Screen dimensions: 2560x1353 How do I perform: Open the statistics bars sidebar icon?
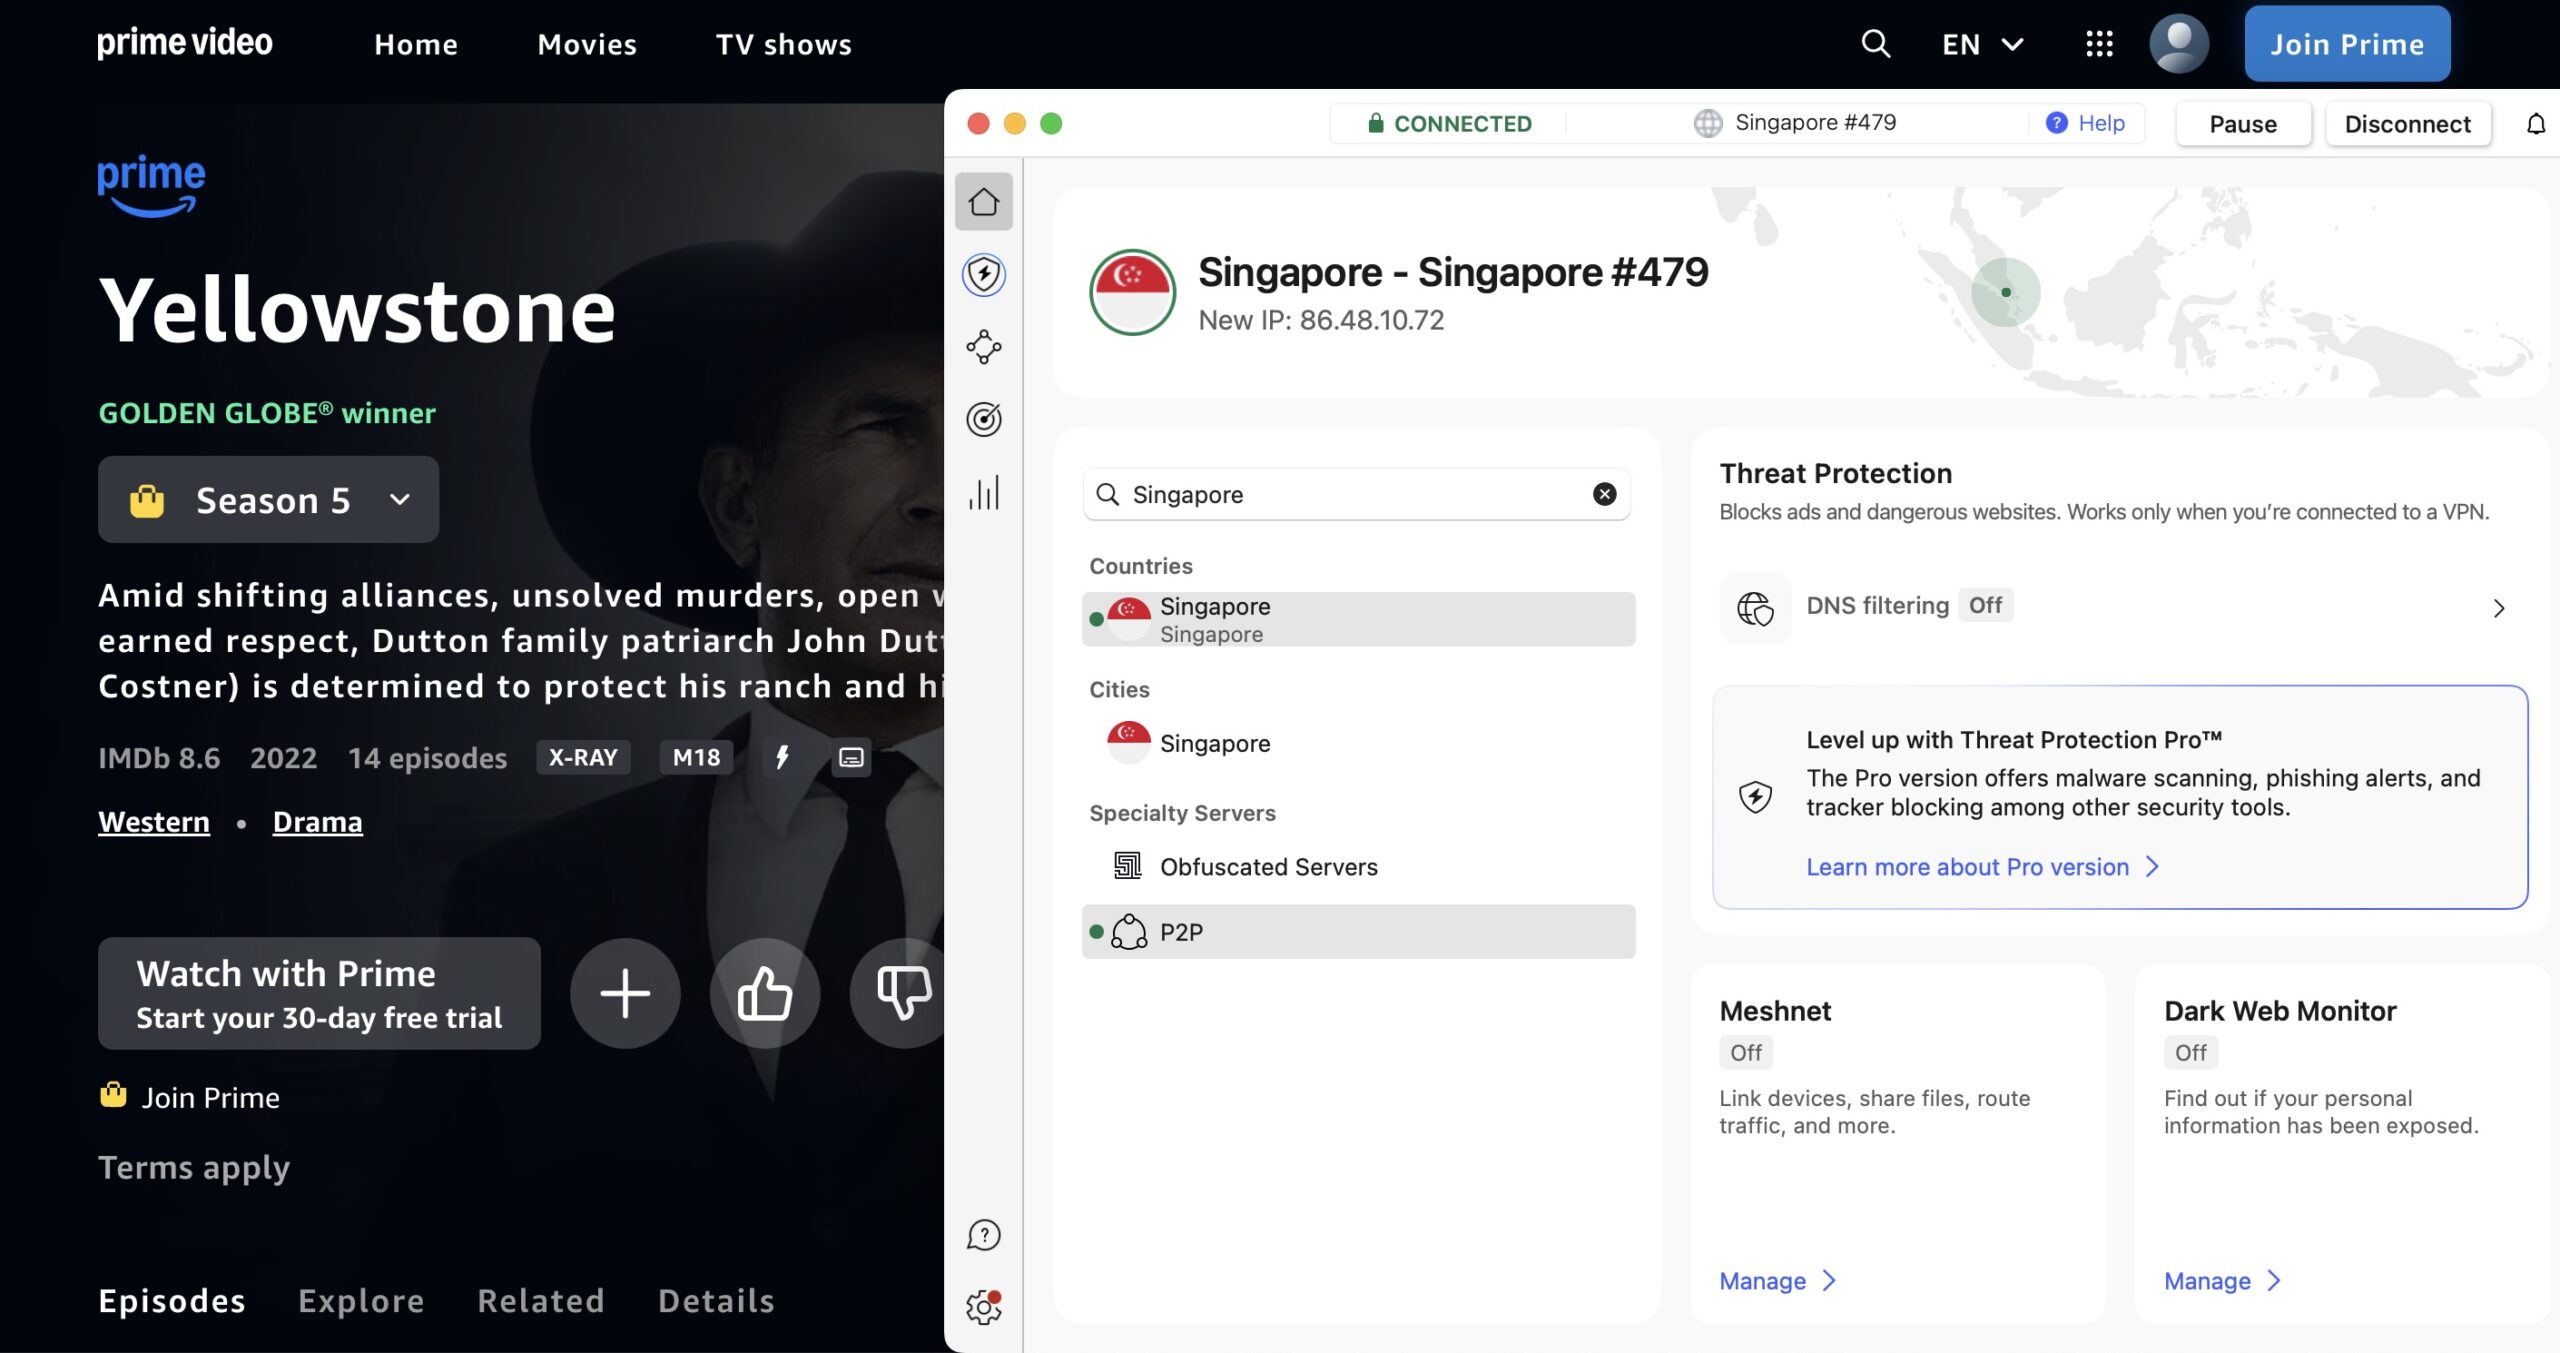coord(984,492)
